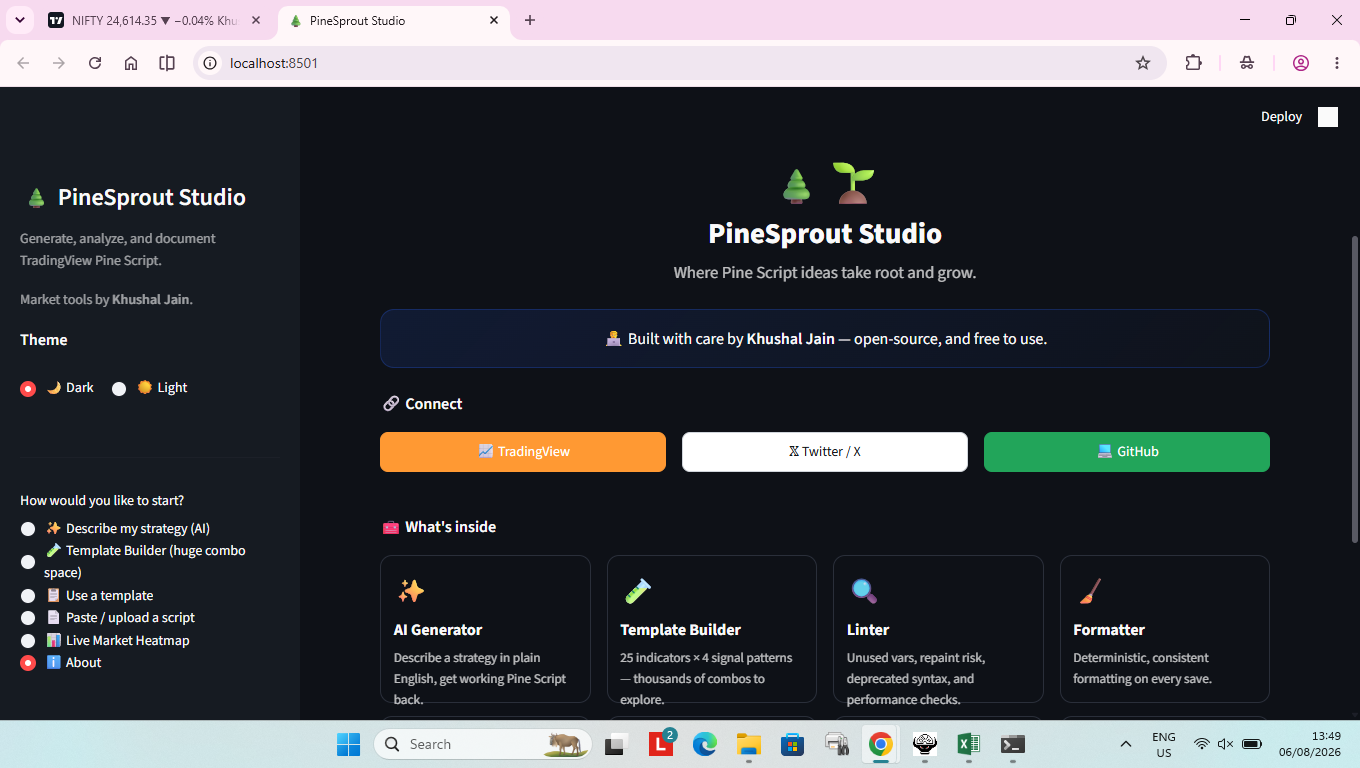Viewport: 1360px width, 768px height.
Task: Open a new browser tab
Action: [530, 20]
